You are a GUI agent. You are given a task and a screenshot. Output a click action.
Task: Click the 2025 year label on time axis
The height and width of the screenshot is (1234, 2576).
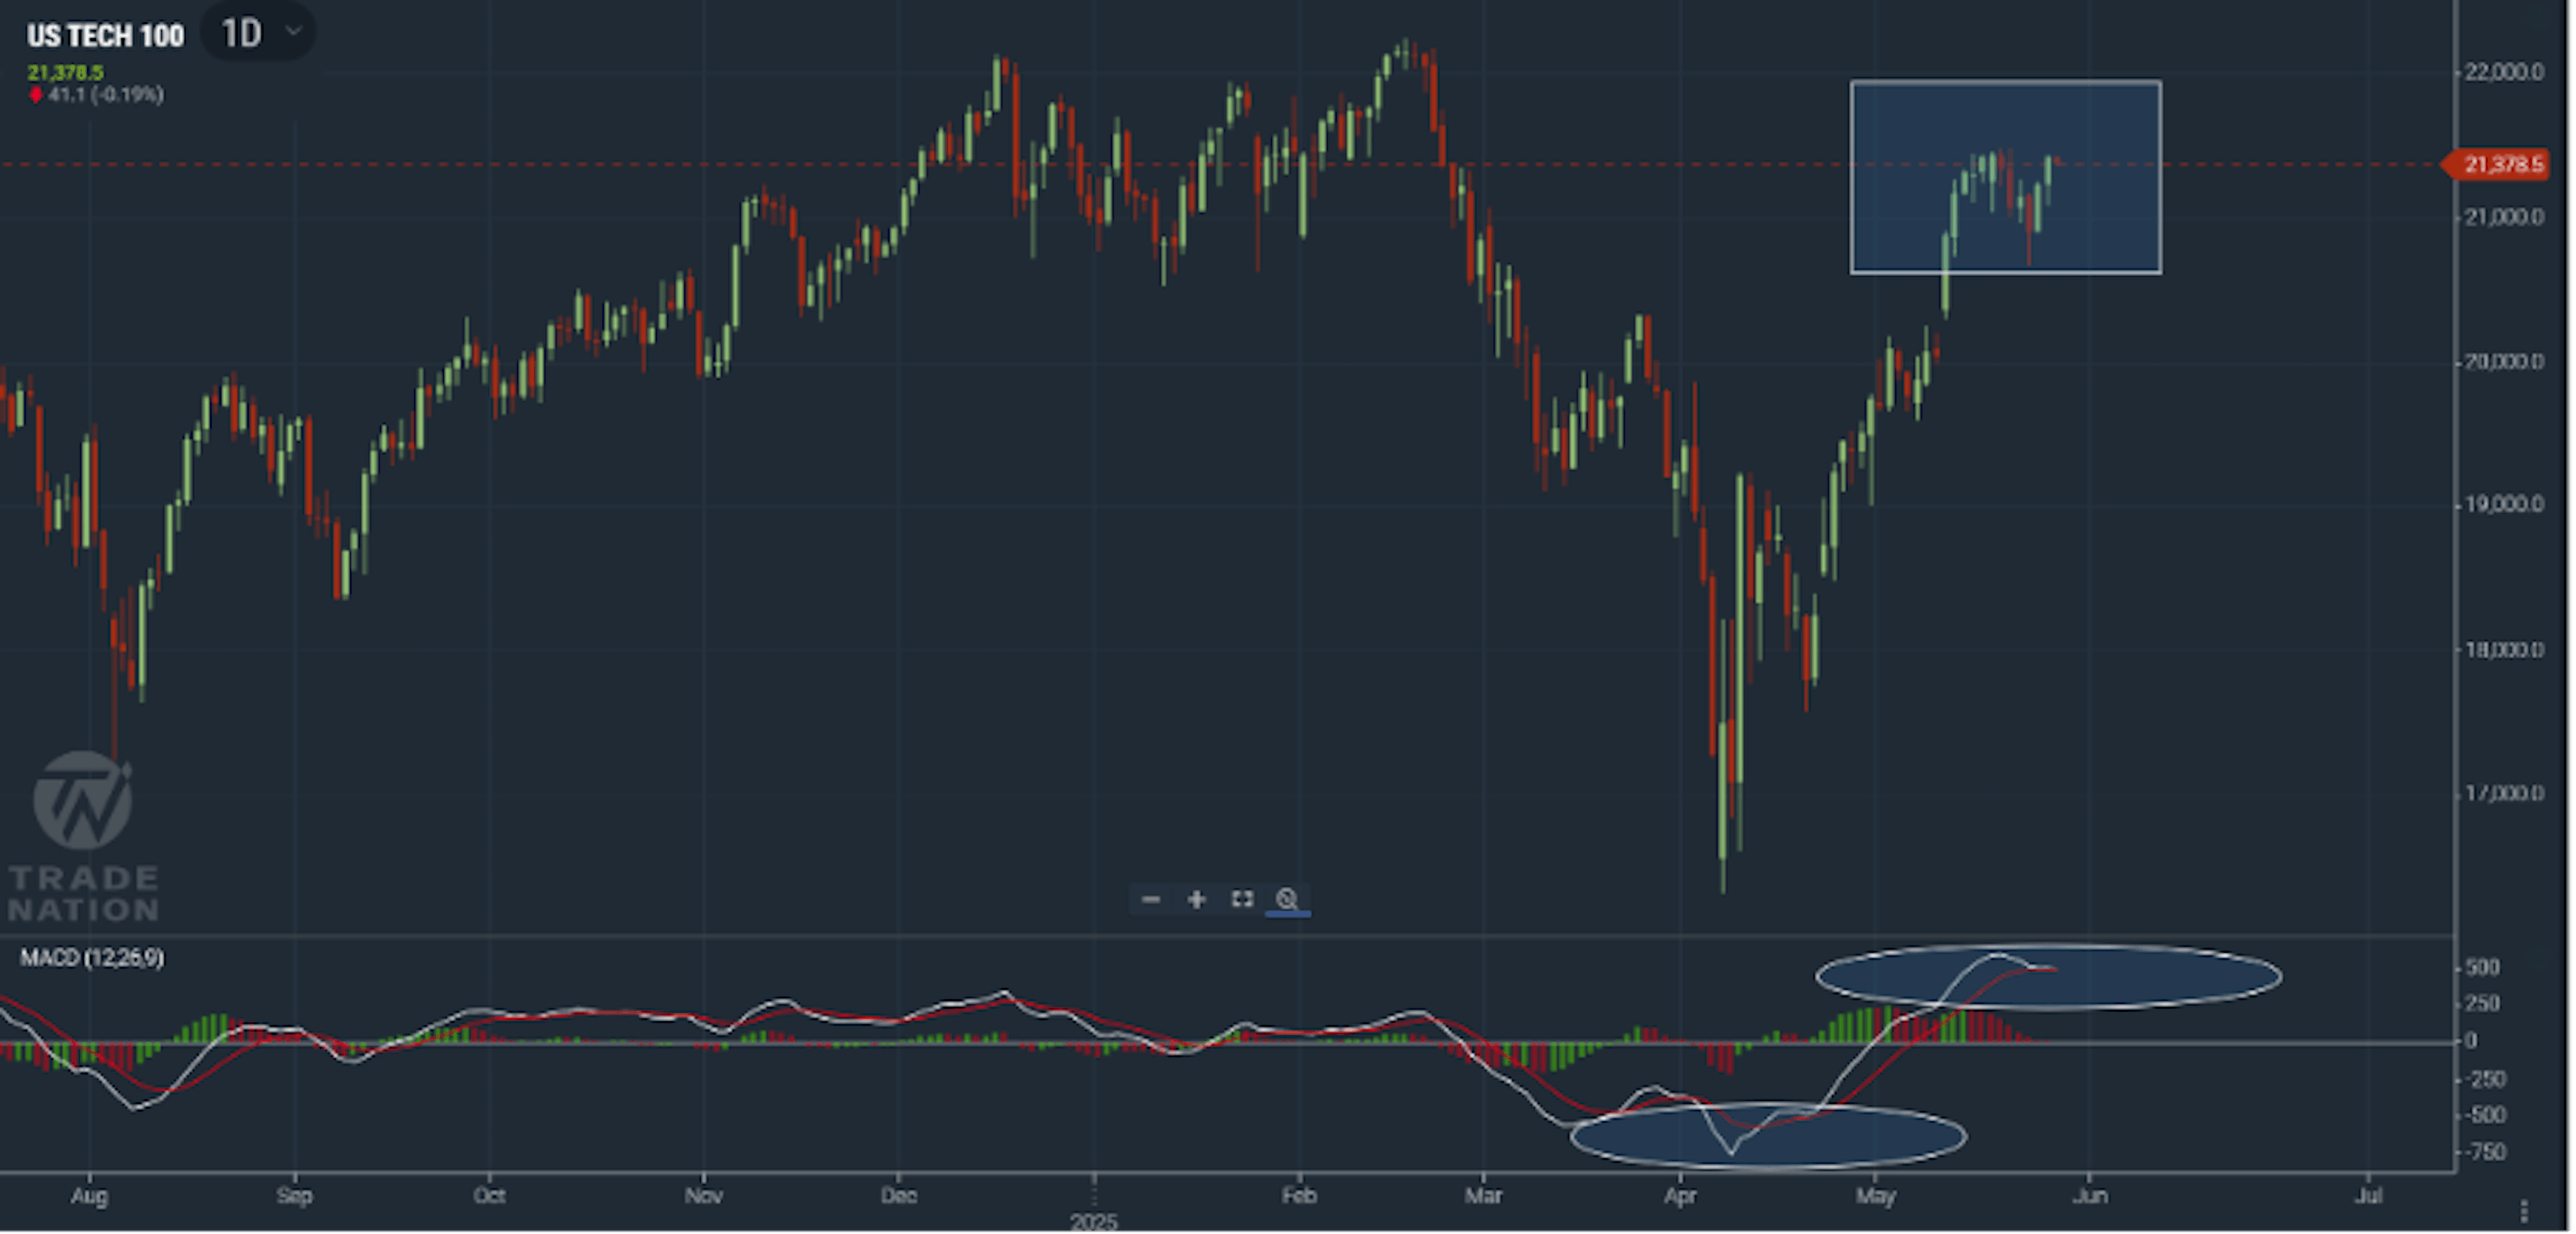click(1093, 1222)
